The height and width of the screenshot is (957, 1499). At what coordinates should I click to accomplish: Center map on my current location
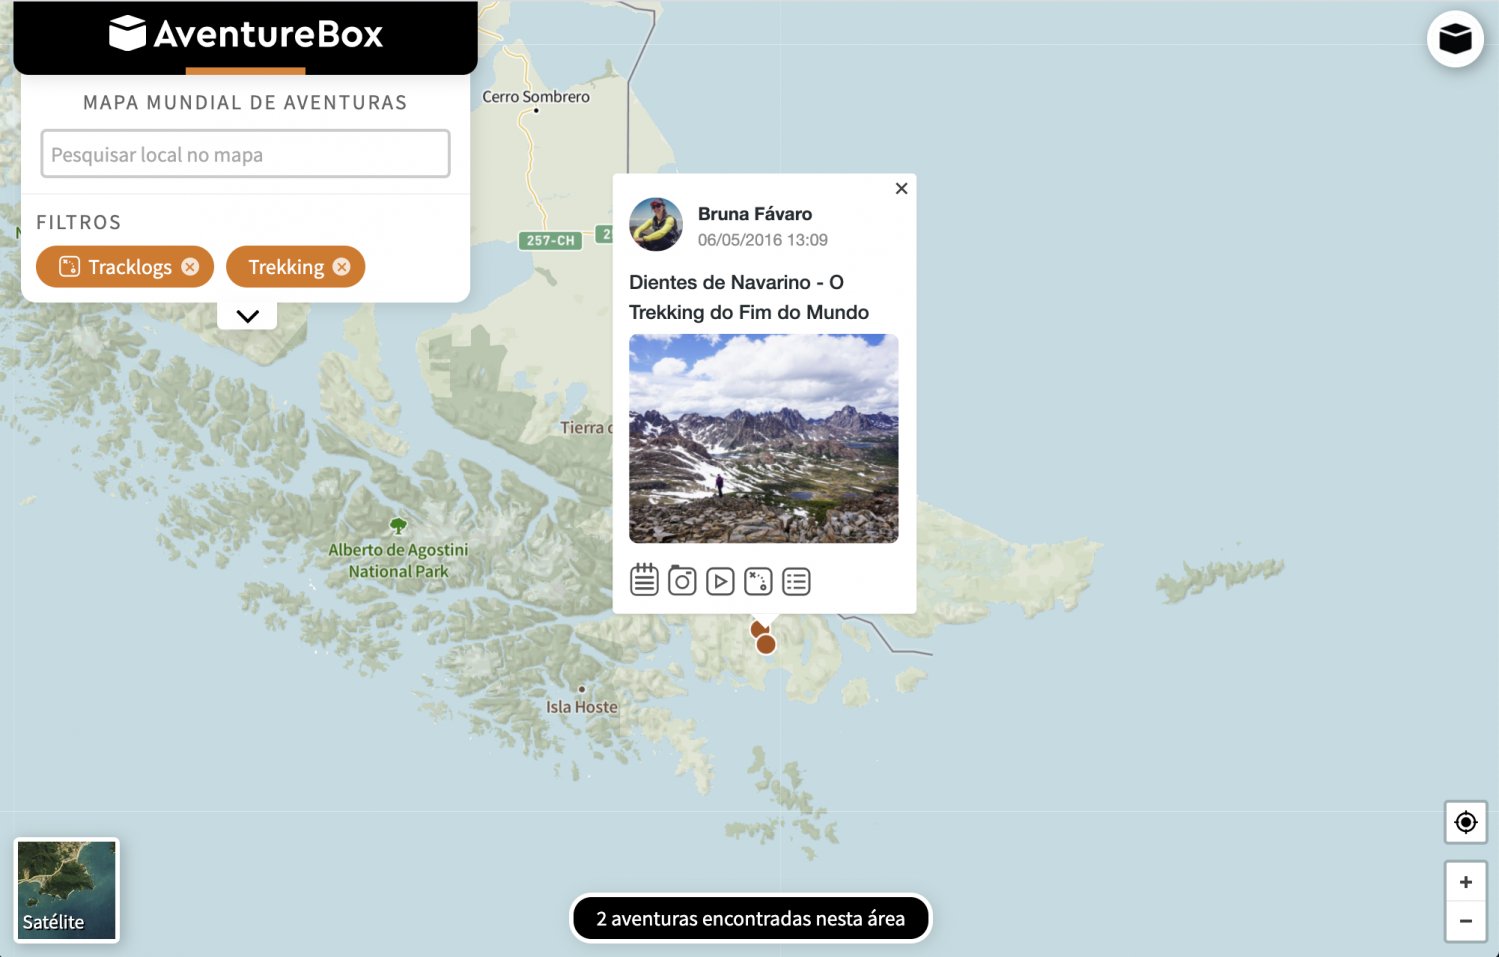tap(1465, 822)
